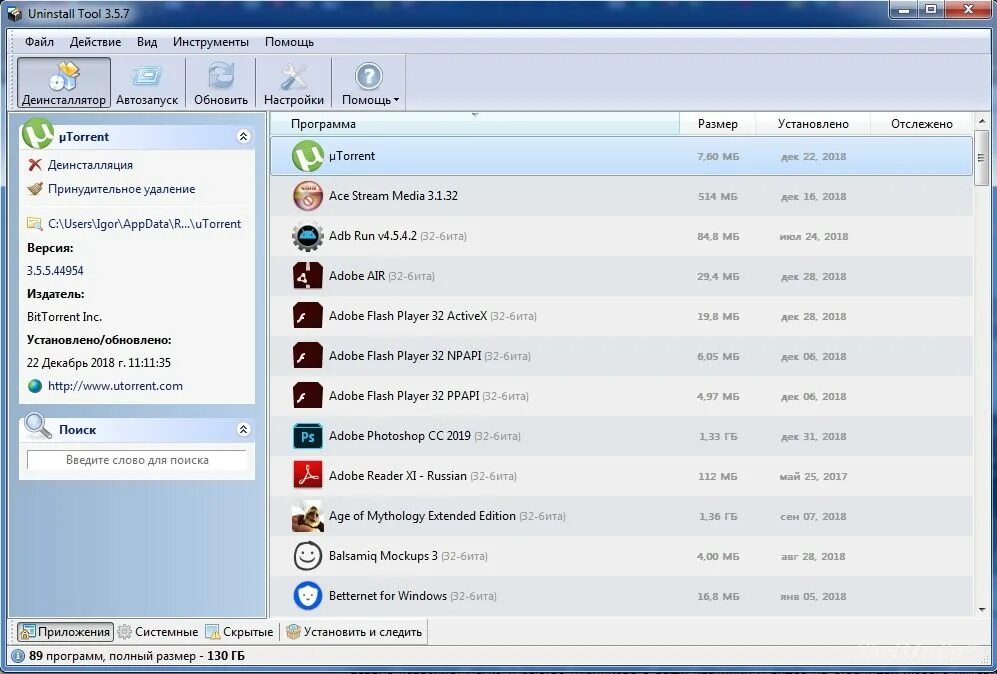The width and height of the screenshot is (997, 674).
Task: Open the Помощь toolbar dropdown
Action: coord(370,83)
